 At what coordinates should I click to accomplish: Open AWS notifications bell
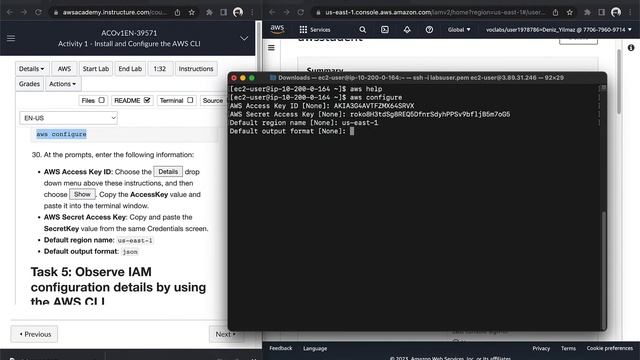(x=407, y=29)
